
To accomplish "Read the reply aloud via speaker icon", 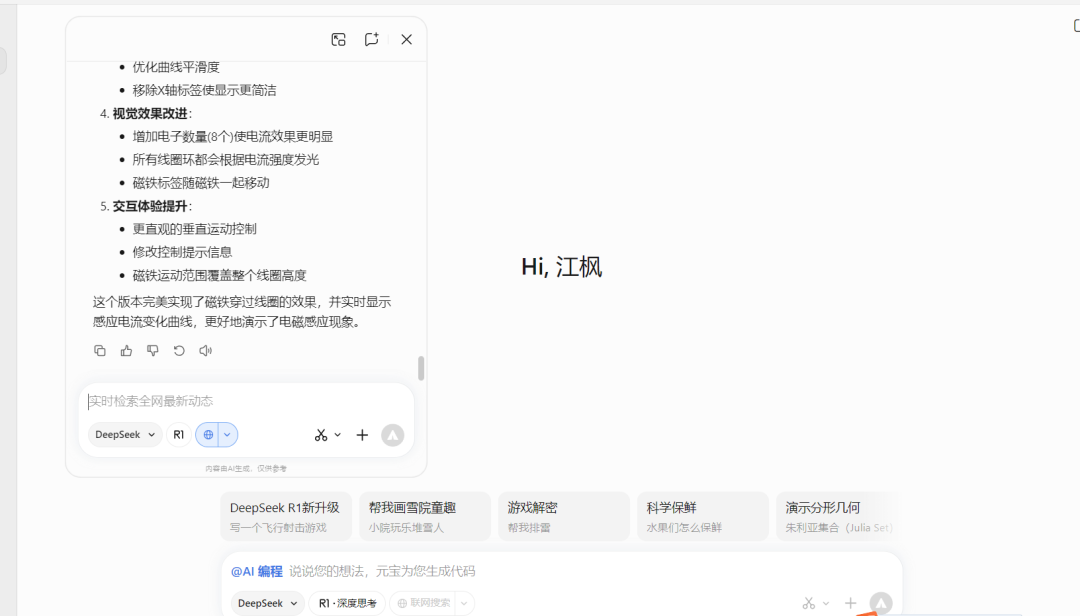I will pos(205,350).
